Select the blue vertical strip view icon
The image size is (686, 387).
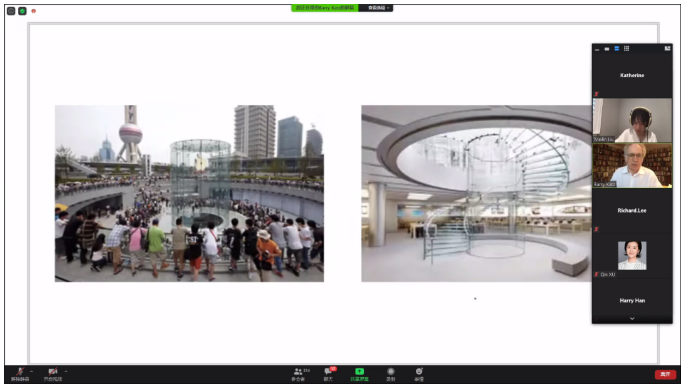point(617,49)
